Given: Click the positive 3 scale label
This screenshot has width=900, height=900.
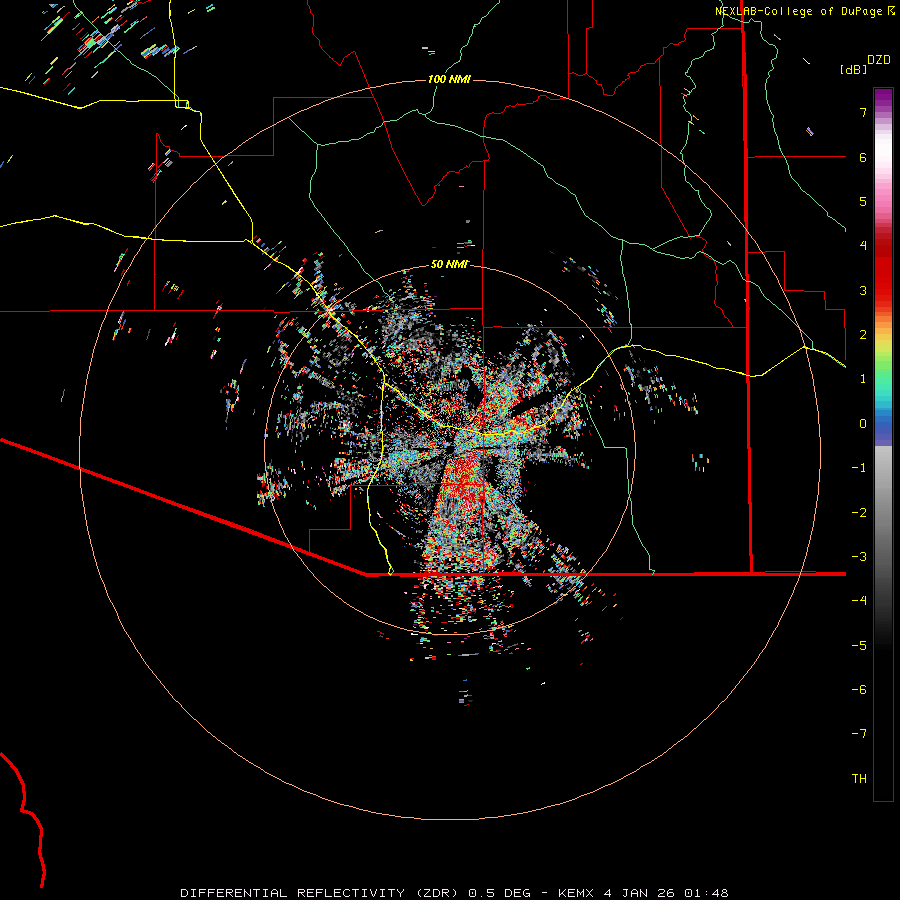Looking at the screenshot, I should [x=863, y=290].
